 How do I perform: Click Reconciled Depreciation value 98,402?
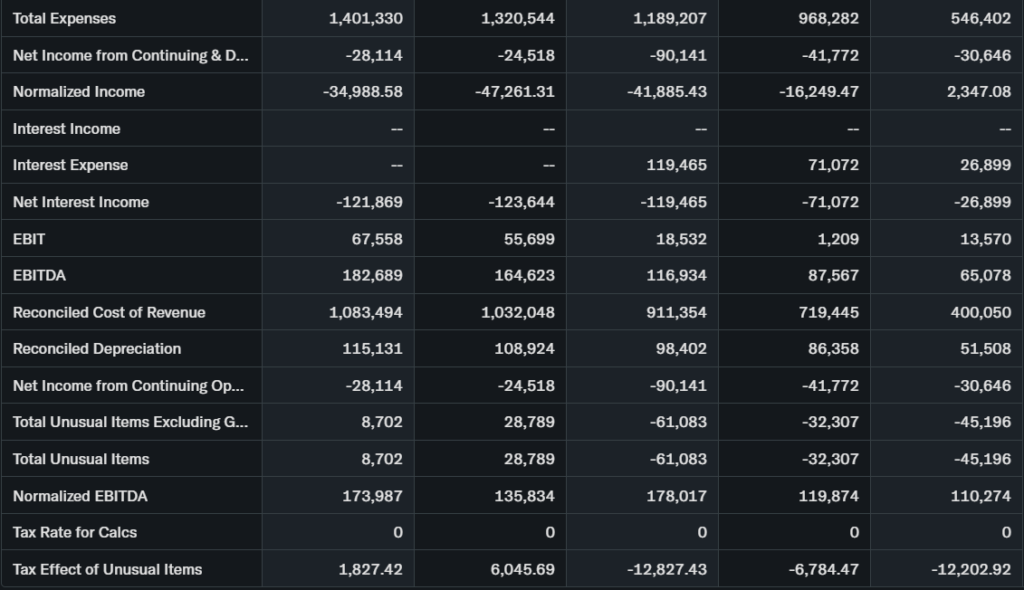(x=681, y=349)
